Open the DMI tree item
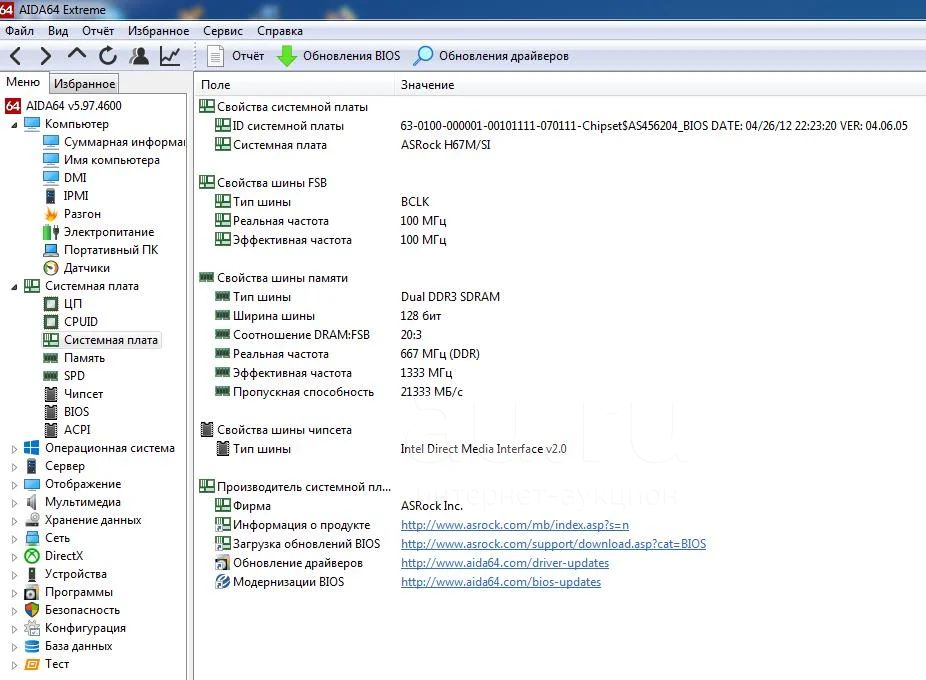Viewport: 926px width, 680px height. coord(75,178)
